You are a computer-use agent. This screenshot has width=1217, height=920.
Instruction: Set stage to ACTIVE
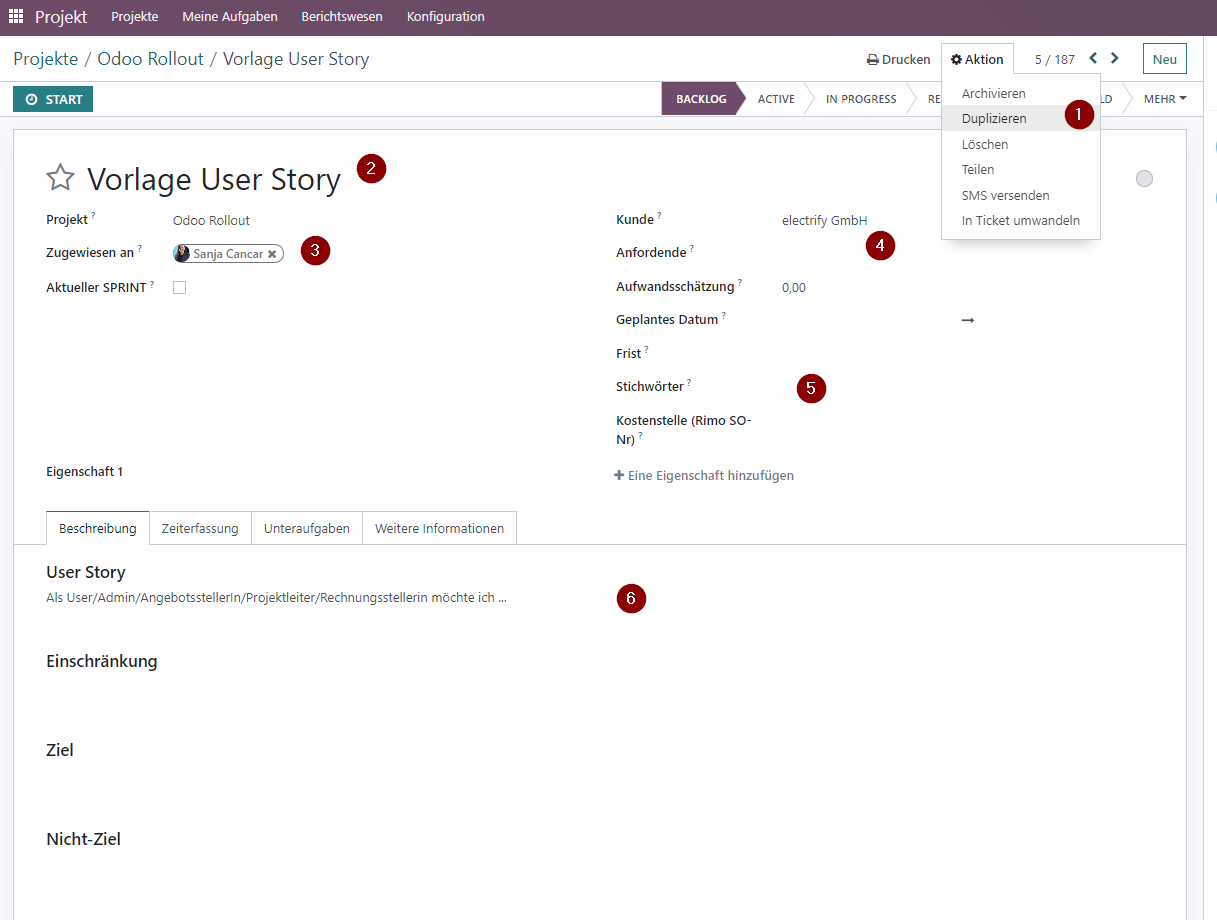point(776,99)
